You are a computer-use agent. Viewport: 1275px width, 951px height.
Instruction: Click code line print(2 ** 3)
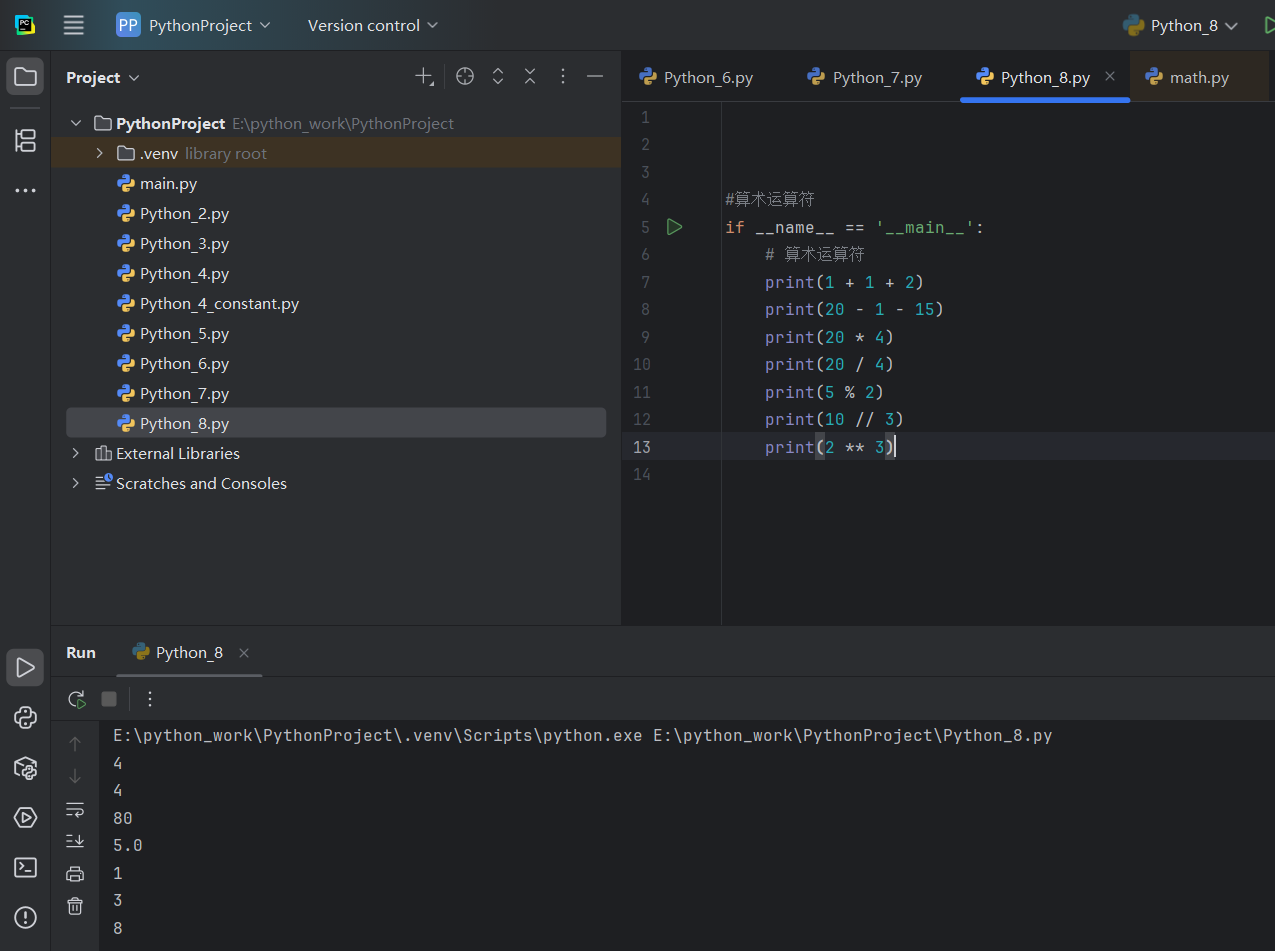click(x=830, y=447)
